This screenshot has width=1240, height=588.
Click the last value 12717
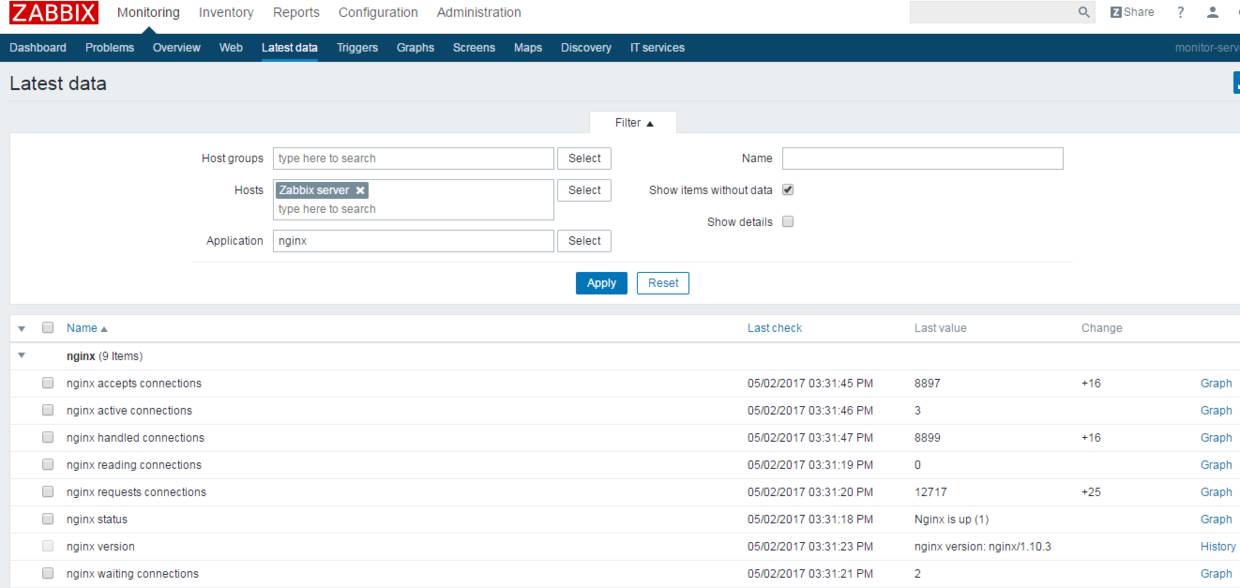click(930, 492)
